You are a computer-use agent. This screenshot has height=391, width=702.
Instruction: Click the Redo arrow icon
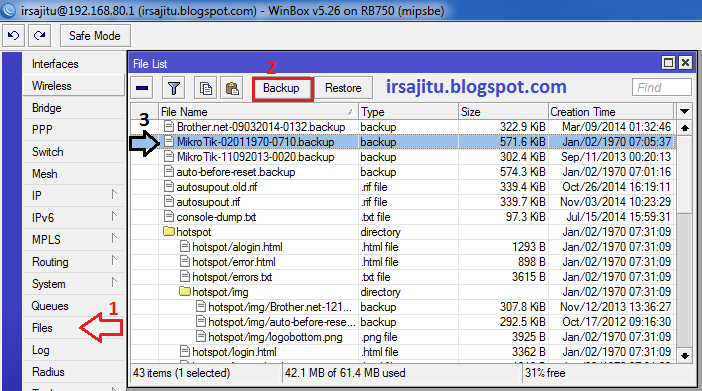tap(39, 35)
